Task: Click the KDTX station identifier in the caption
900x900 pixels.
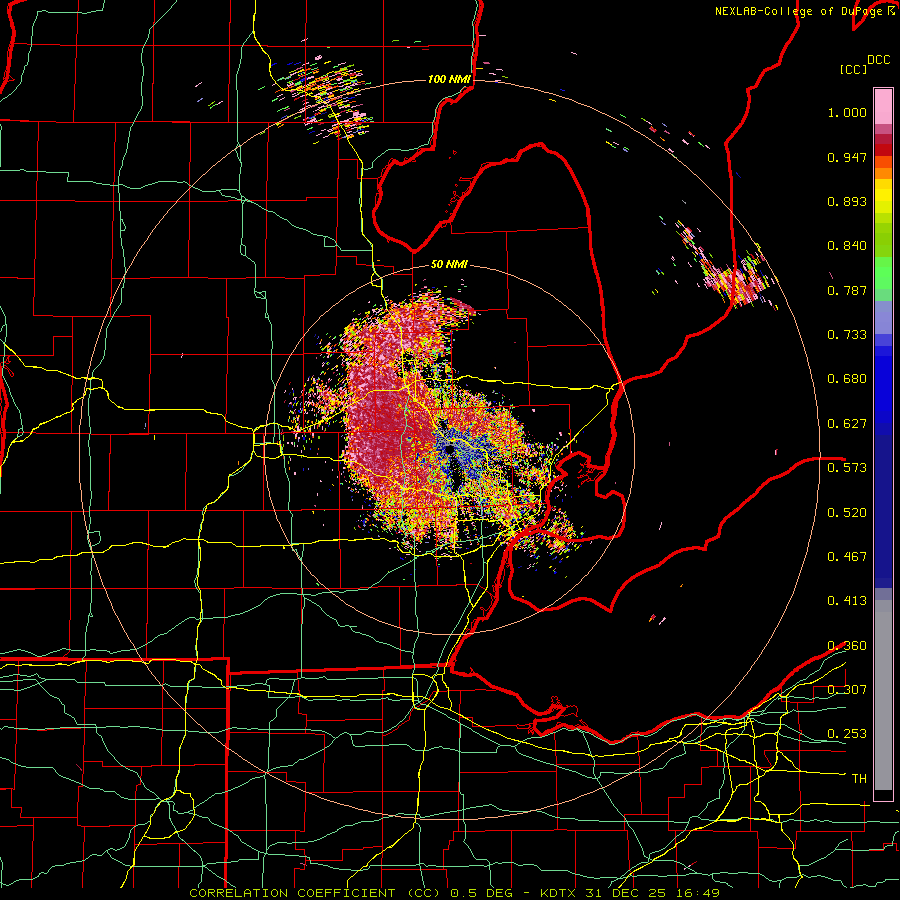Action: click(x=560, y=893)
